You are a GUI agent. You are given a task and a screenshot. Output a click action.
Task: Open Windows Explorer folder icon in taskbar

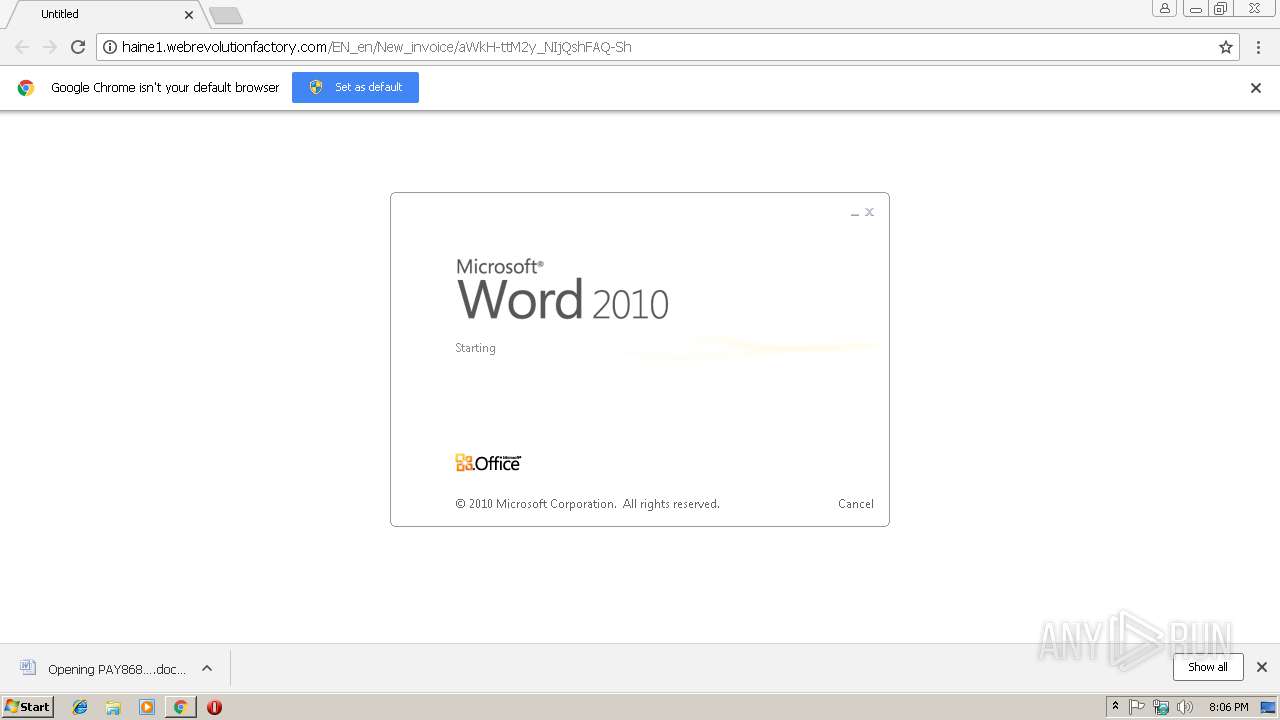[x=113, y=707]
